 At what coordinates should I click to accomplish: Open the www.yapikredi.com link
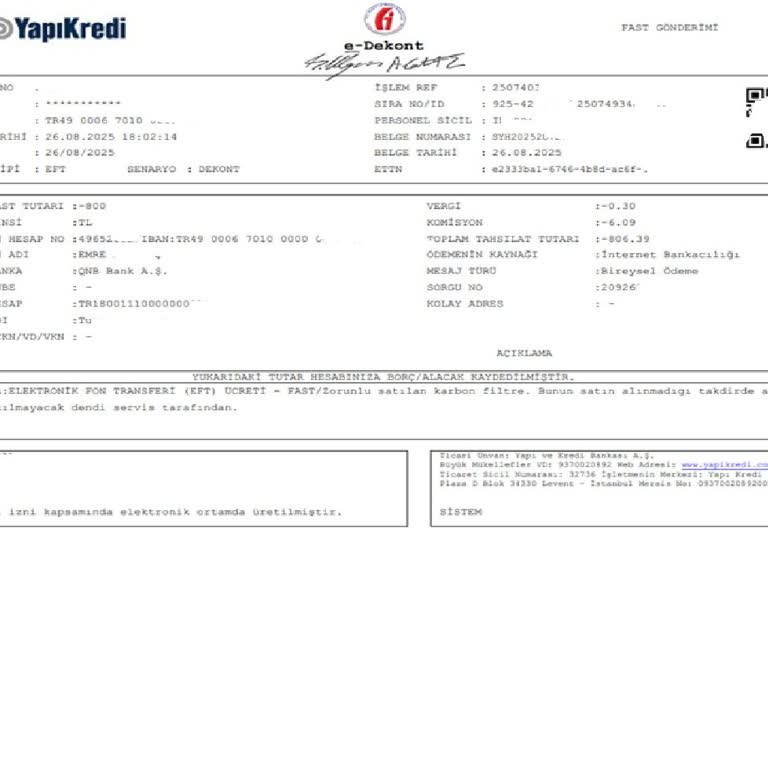click(724, 464)
